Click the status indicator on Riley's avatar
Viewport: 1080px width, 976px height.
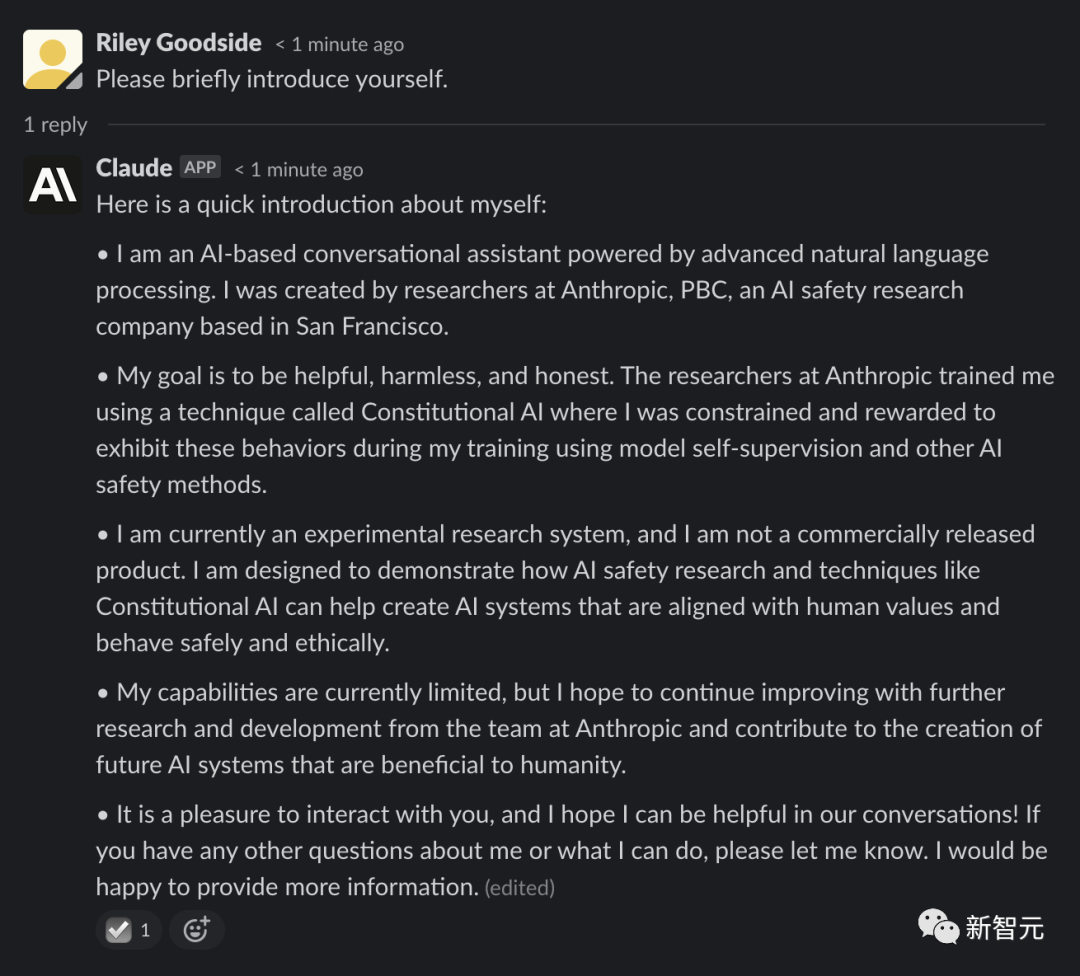pyautogui.click(x=74, y=81)
